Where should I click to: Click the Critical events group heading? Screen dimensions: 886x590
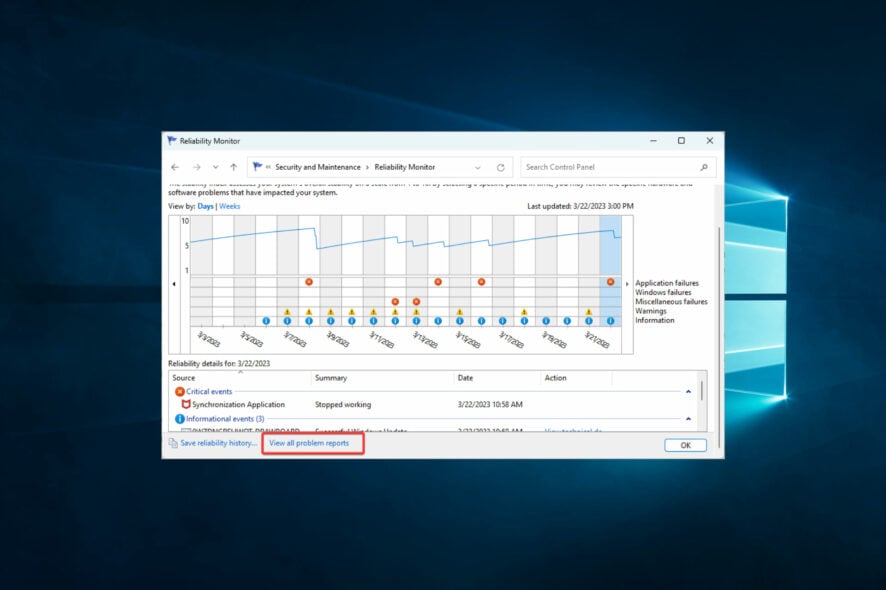click(209, 392)
